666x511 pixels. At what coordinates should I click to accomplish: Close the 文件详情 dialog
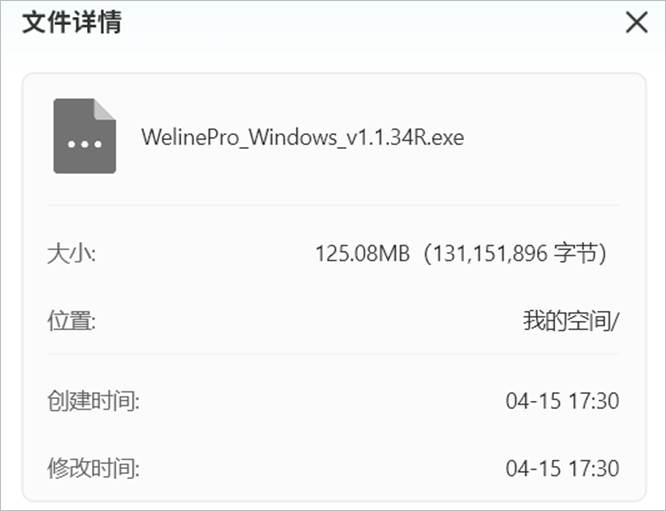637,23
